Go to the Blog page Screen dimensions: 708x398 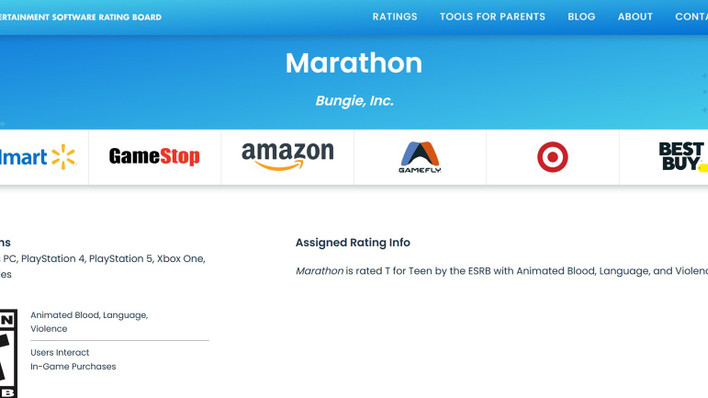point(581,17)
